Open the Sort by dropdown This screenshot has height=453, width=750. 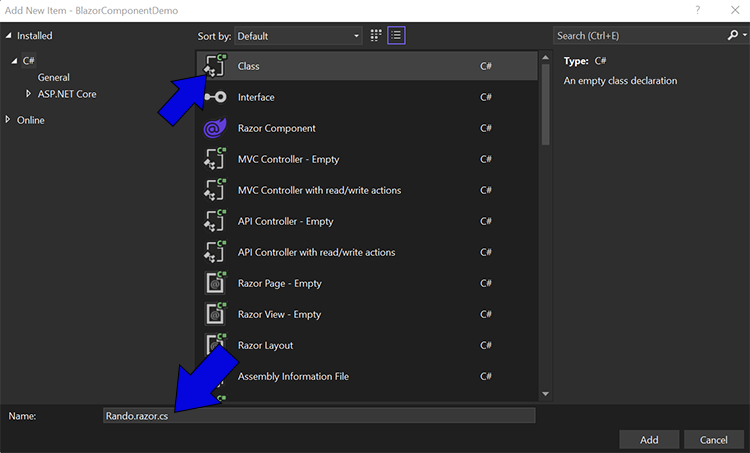[298, 36]
